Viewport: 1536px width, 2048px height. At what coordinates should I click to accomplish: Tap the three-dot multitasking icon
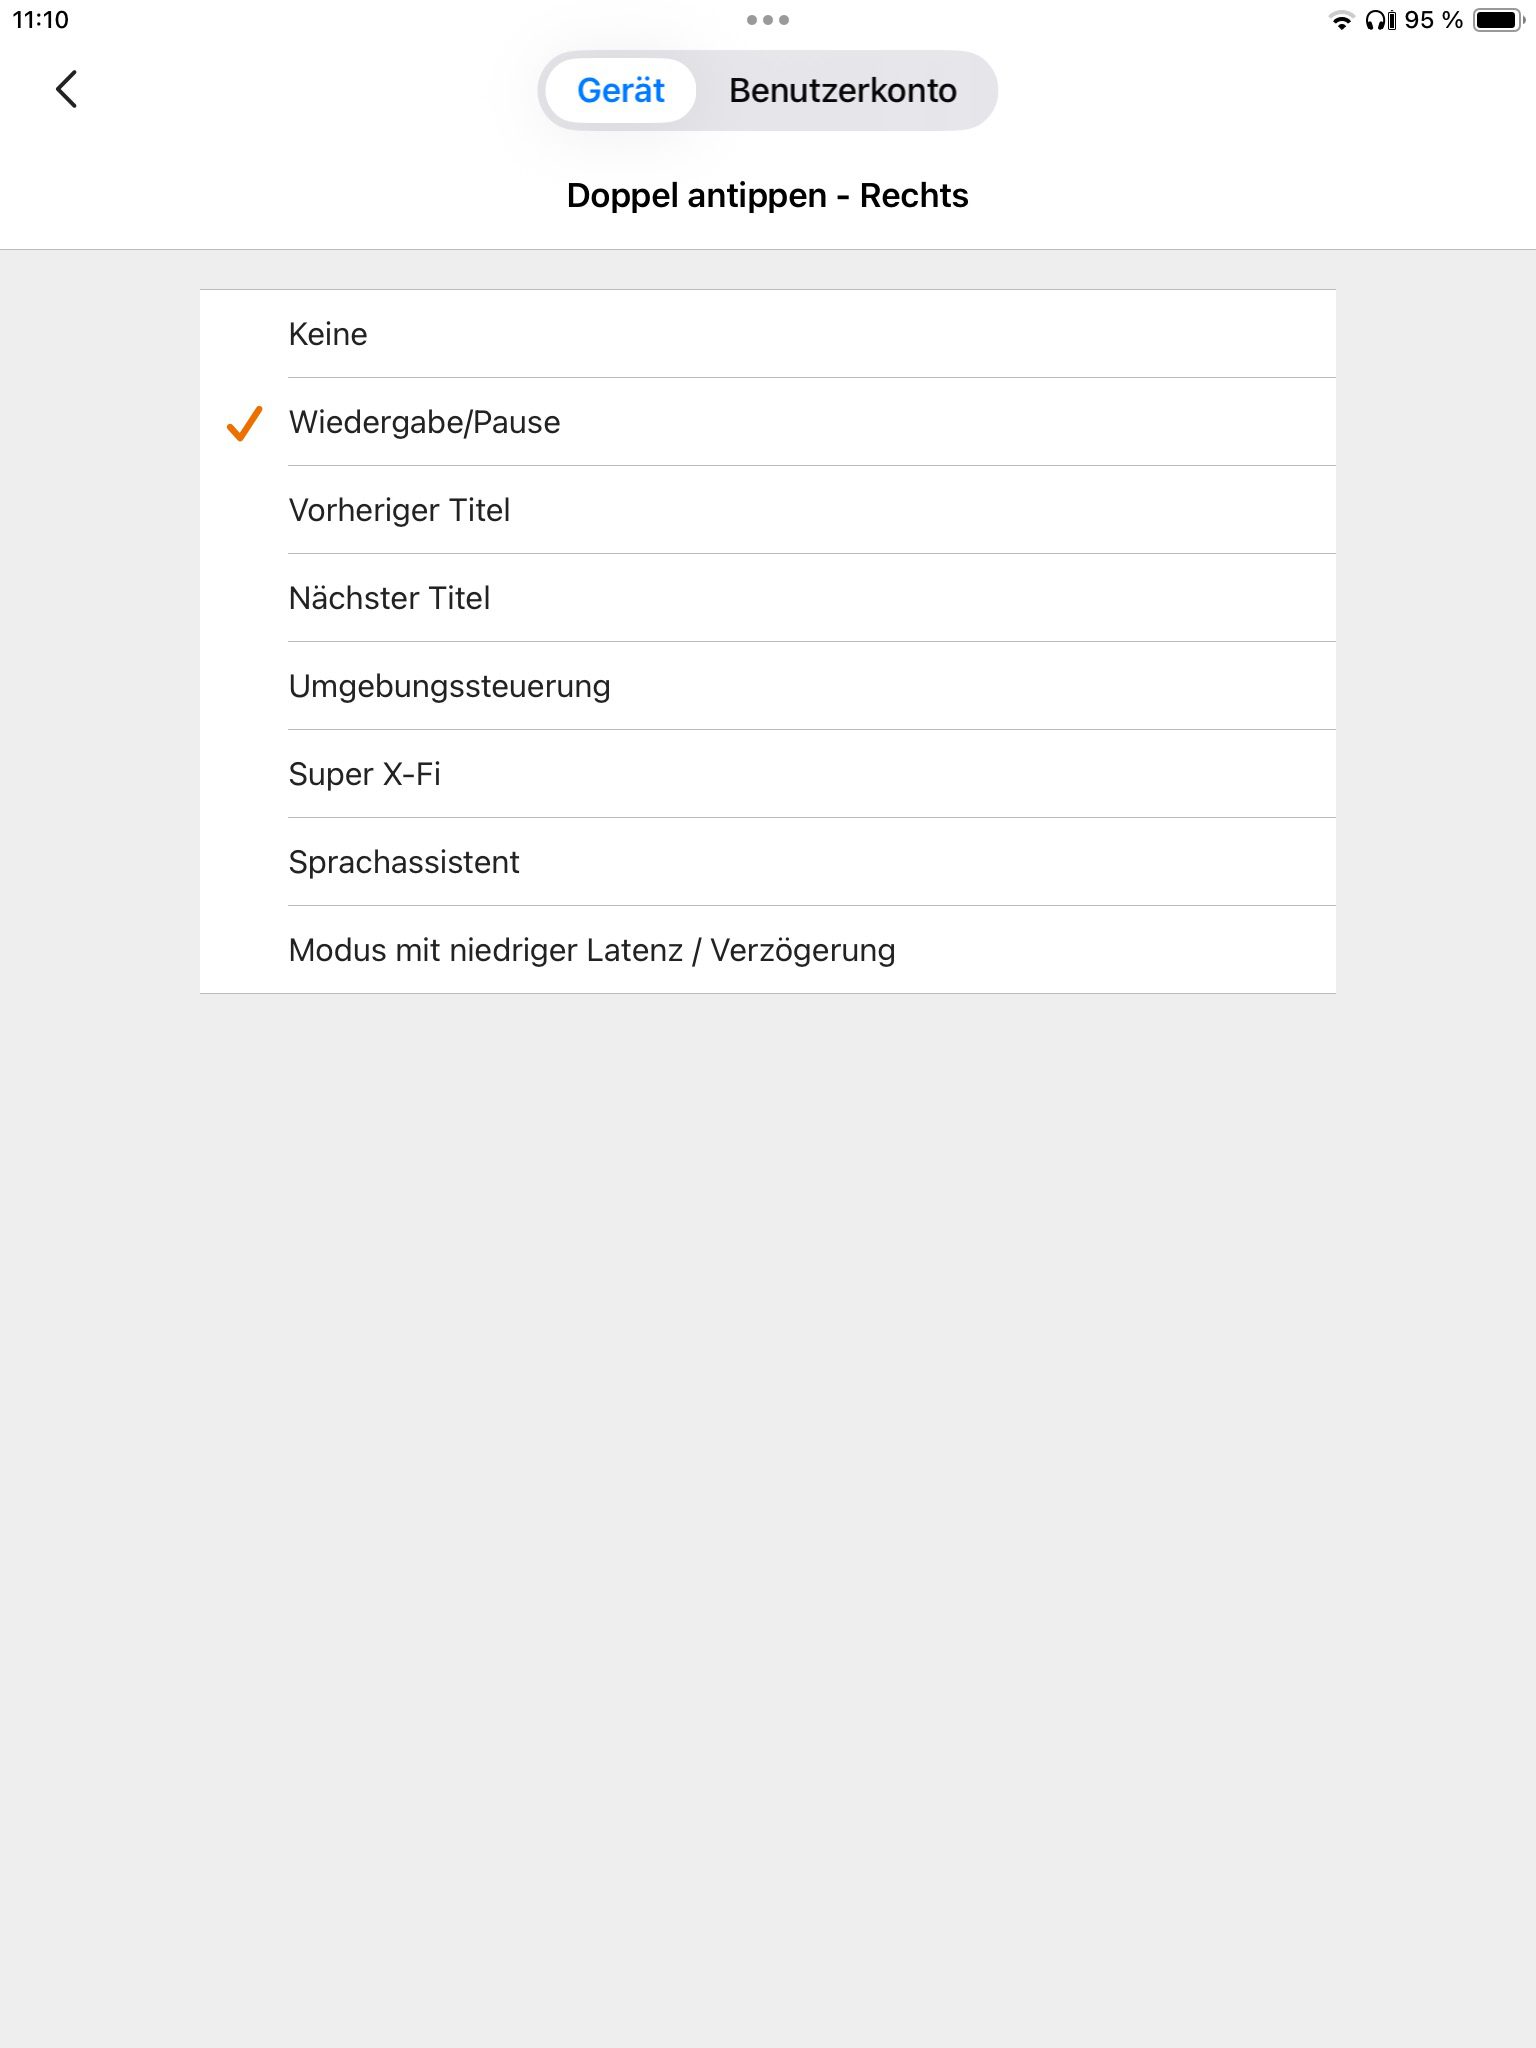(767, 20)
